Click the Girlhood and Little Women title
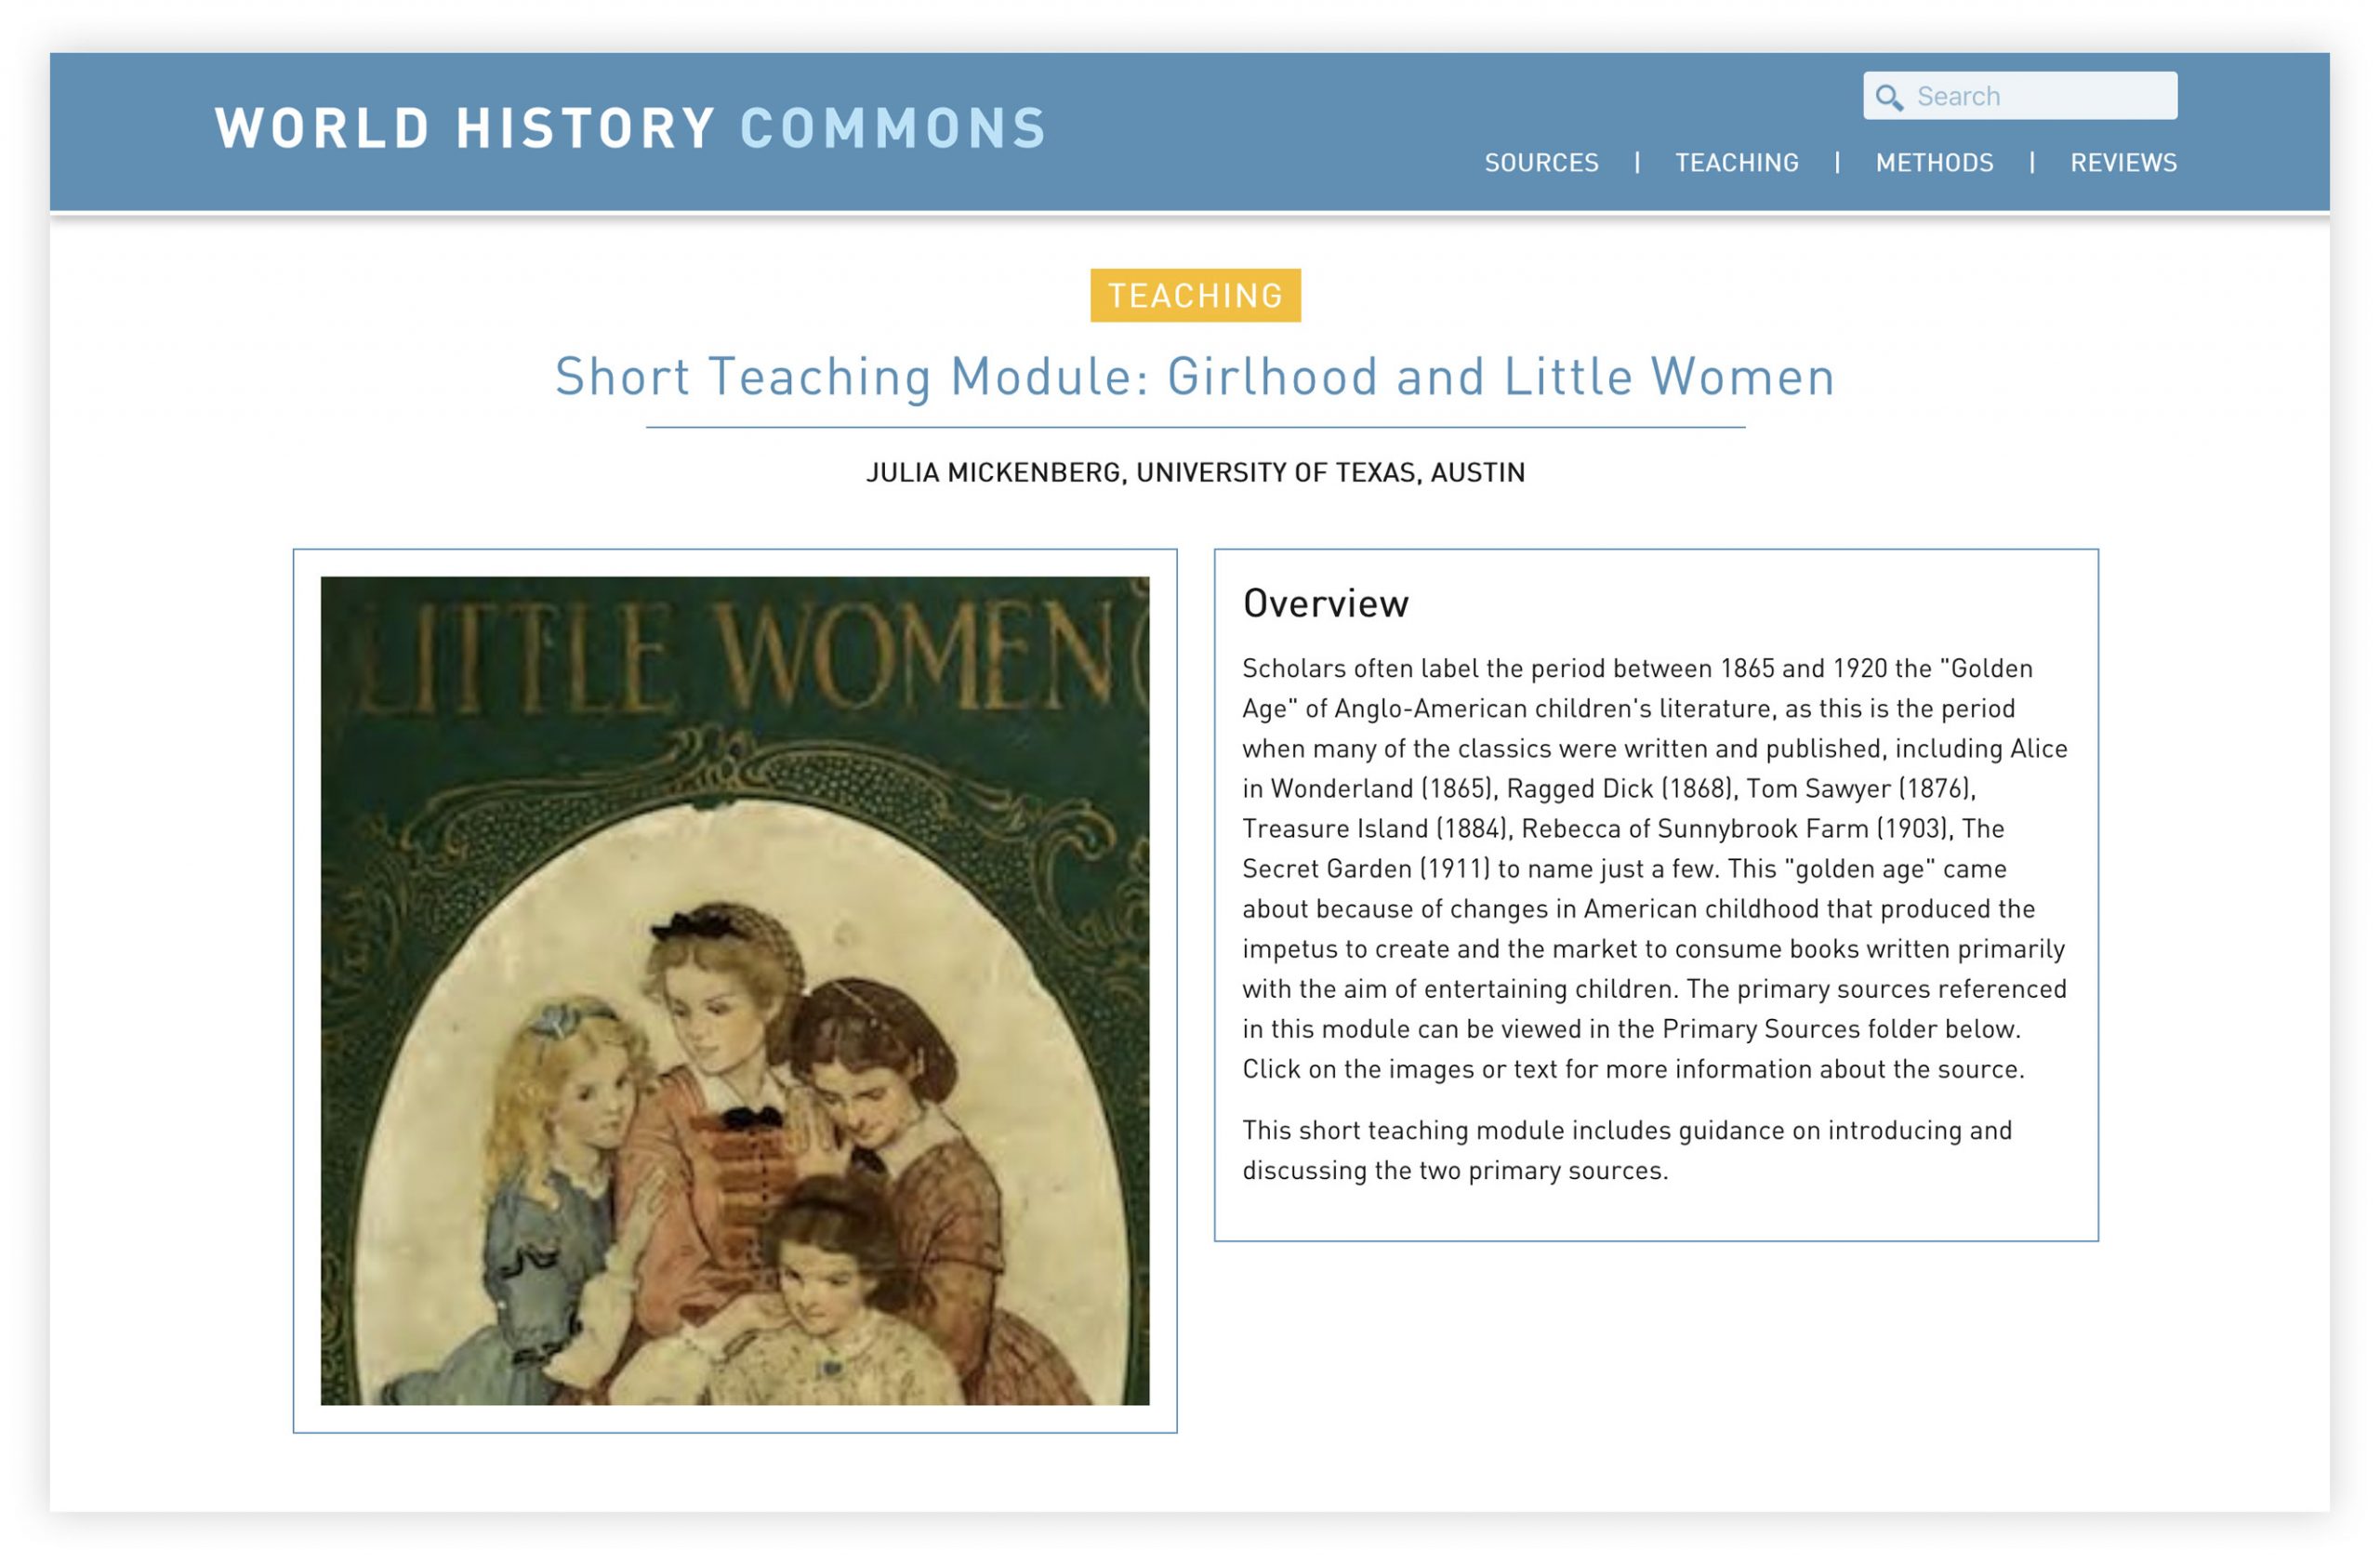The image size is (2380, 1563). 1195,377
